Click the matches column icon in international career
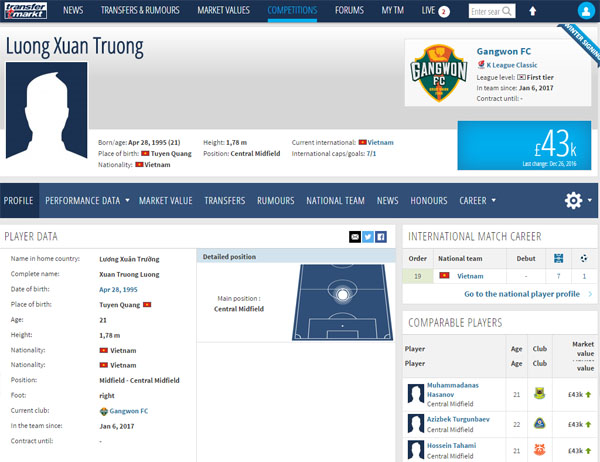The height and width of the screenshot is (462, 600). point(558,258)
